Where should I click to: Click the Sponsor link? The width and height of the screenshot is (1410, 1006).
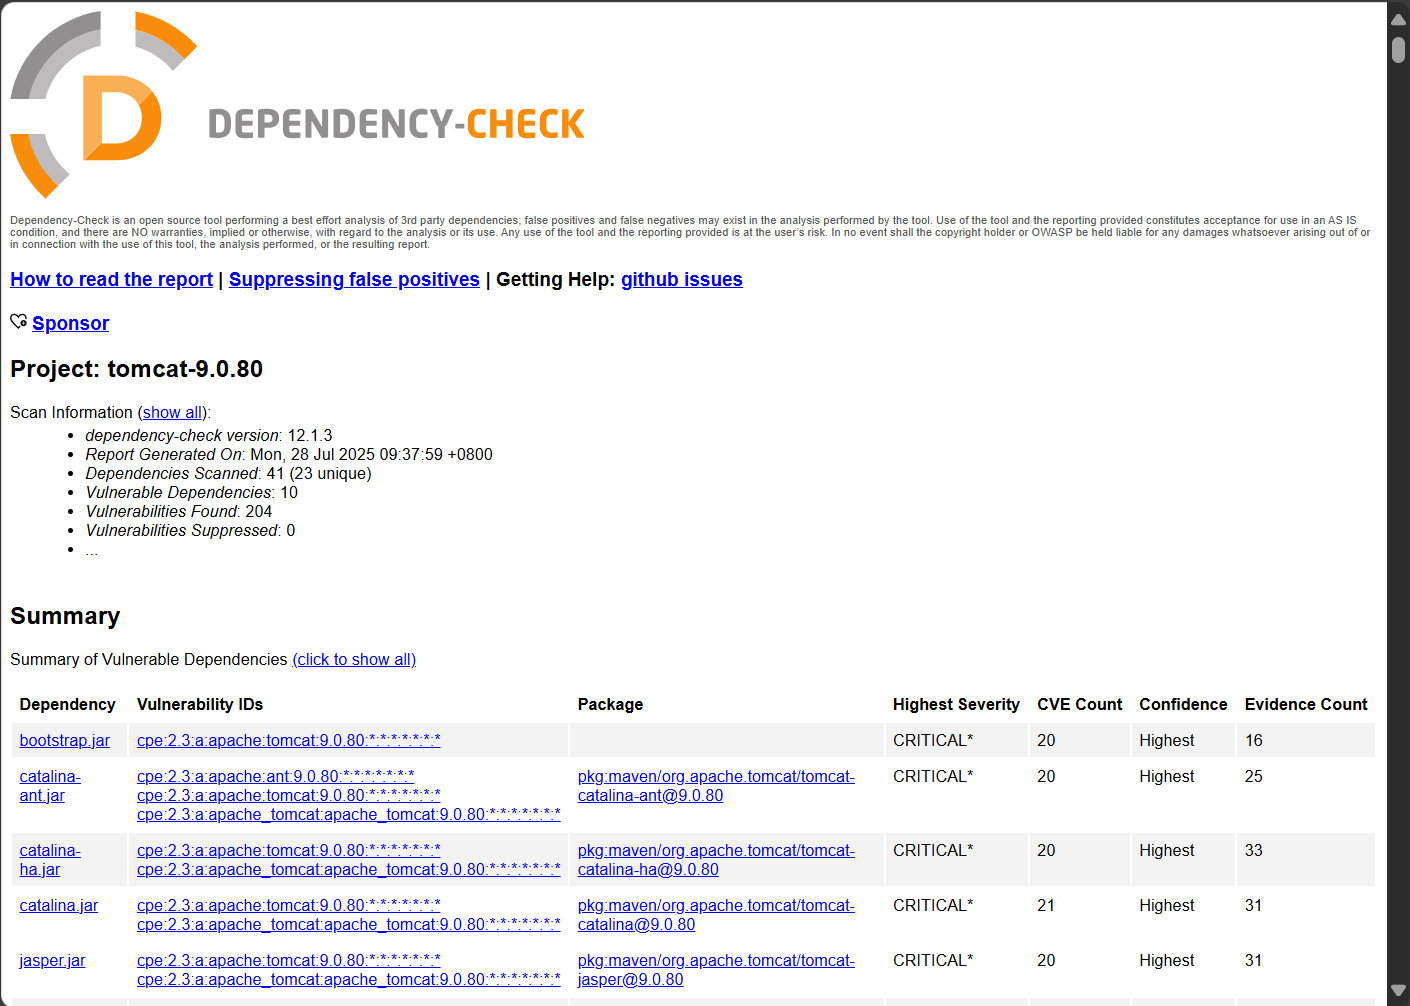pos(70,323)
